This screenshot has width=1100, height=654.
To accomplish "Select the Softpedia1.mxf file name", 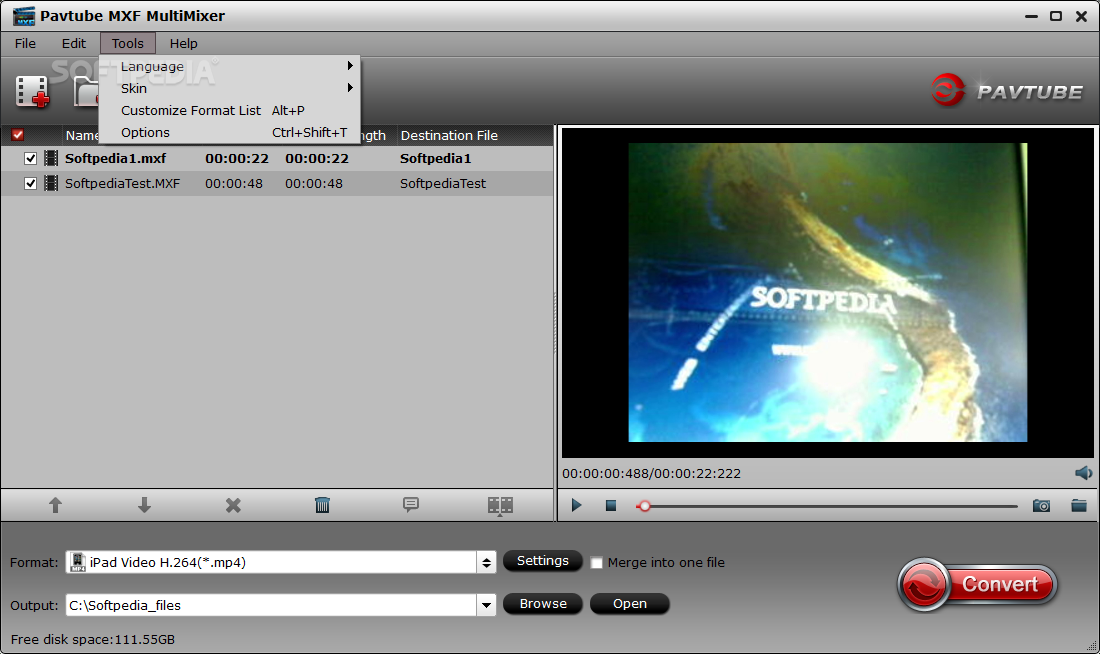I will point(116,159).
